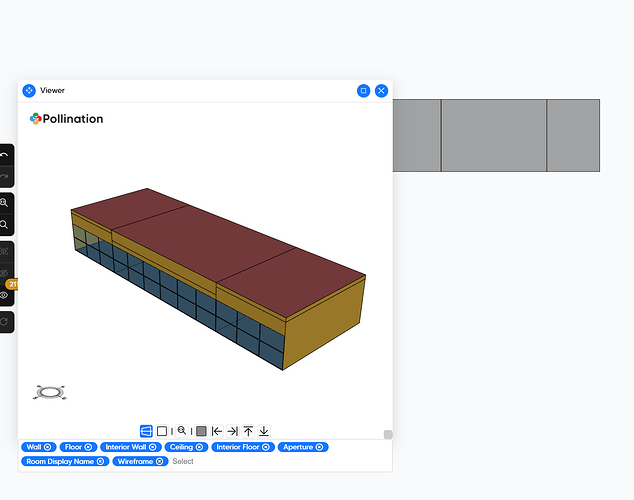The height and width of the screenshot is (500, 634).
Task: Click the refresh icon at toolbar bottom
Action: click(5, 321)
